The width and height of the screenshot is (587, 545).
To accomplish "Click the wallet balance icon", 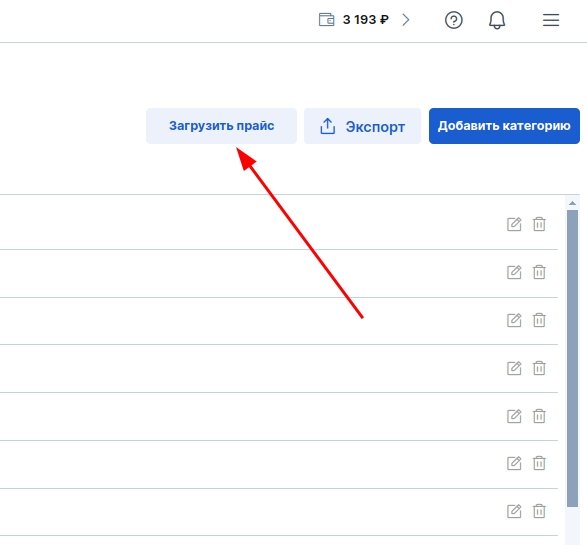I will point(326,19).
